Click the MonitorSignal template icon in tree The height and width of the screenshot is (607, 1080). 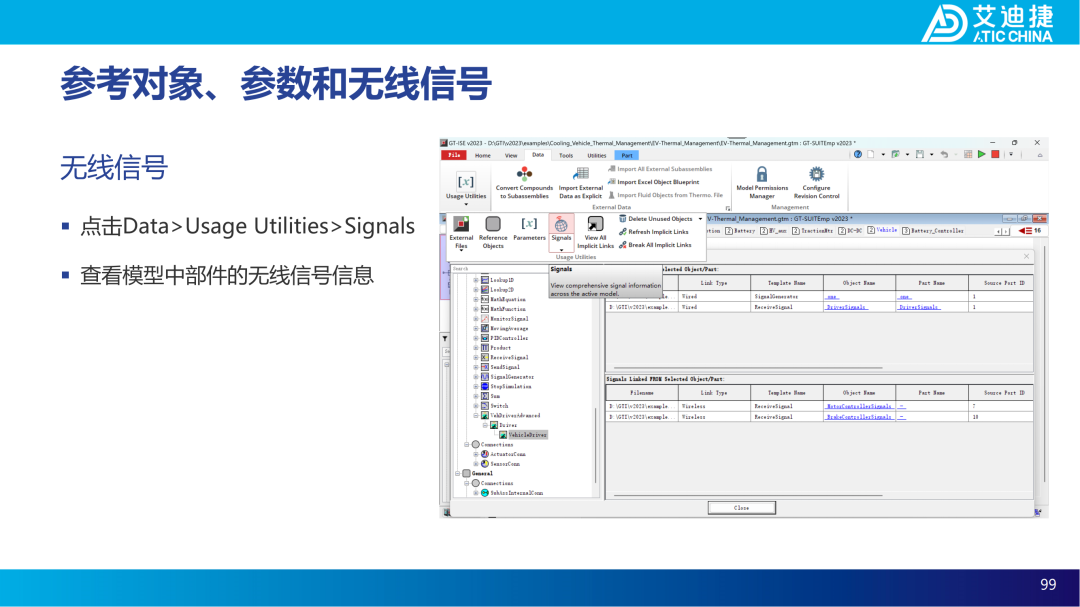(x=485, y=319)
